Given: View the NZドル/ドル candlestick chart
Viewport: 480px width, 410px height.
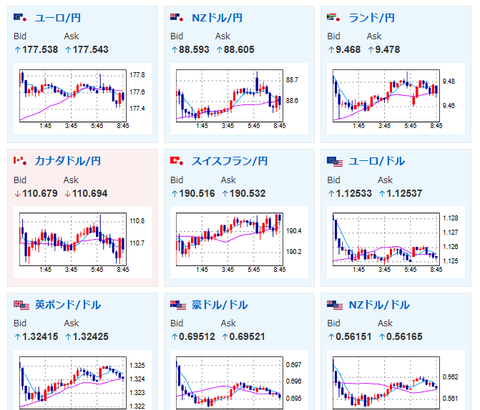Looking at the screenshot, I should point(396,380).
